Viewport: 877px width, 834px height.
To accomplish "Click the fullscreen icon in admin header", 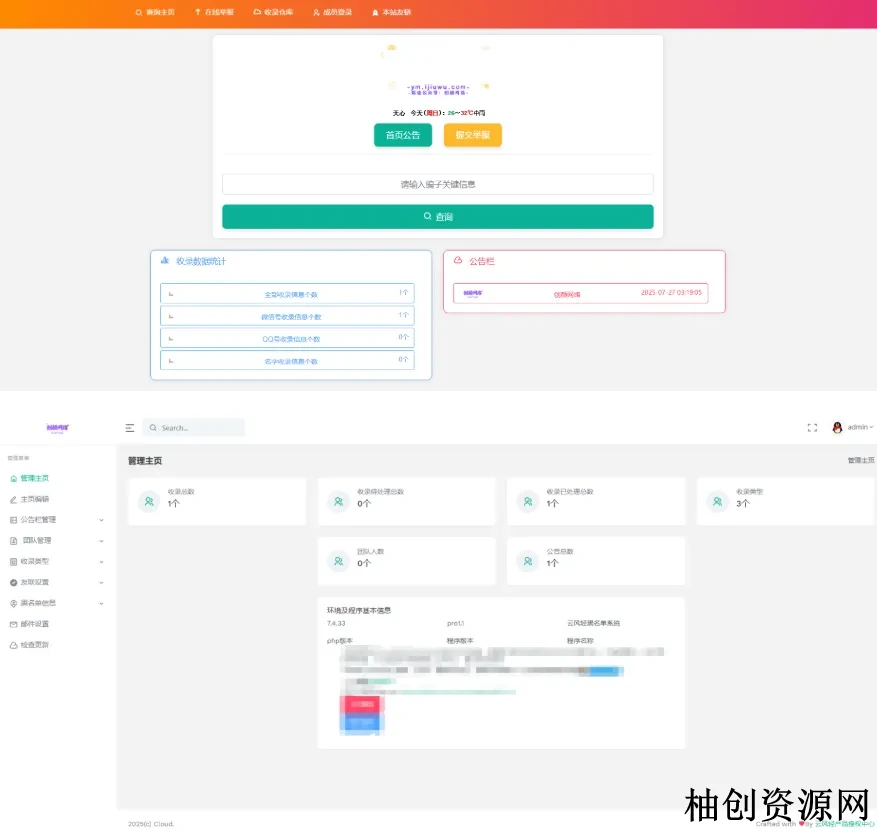I will click(x=812, y=428).
